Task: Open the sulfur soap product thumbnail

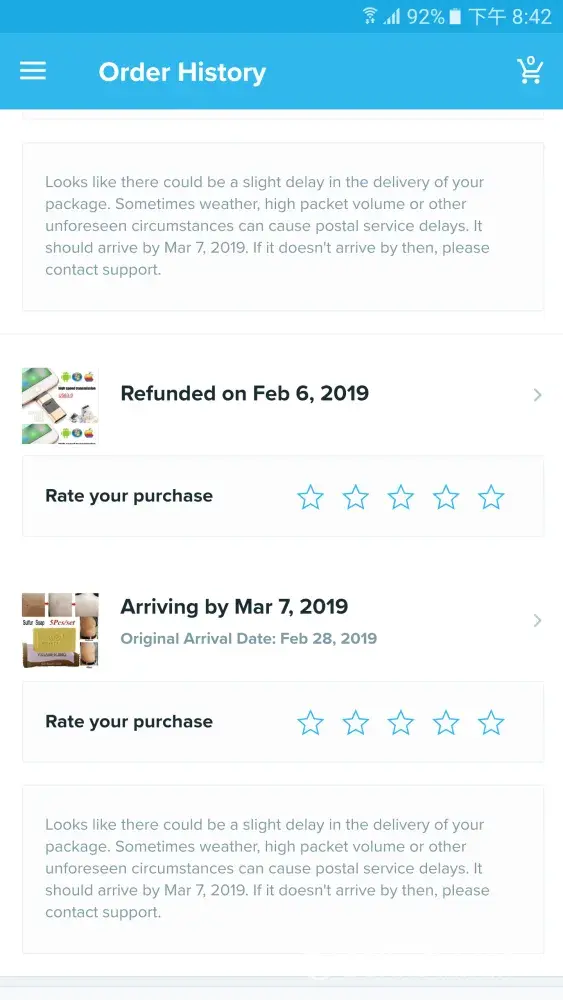Action: 60,631
